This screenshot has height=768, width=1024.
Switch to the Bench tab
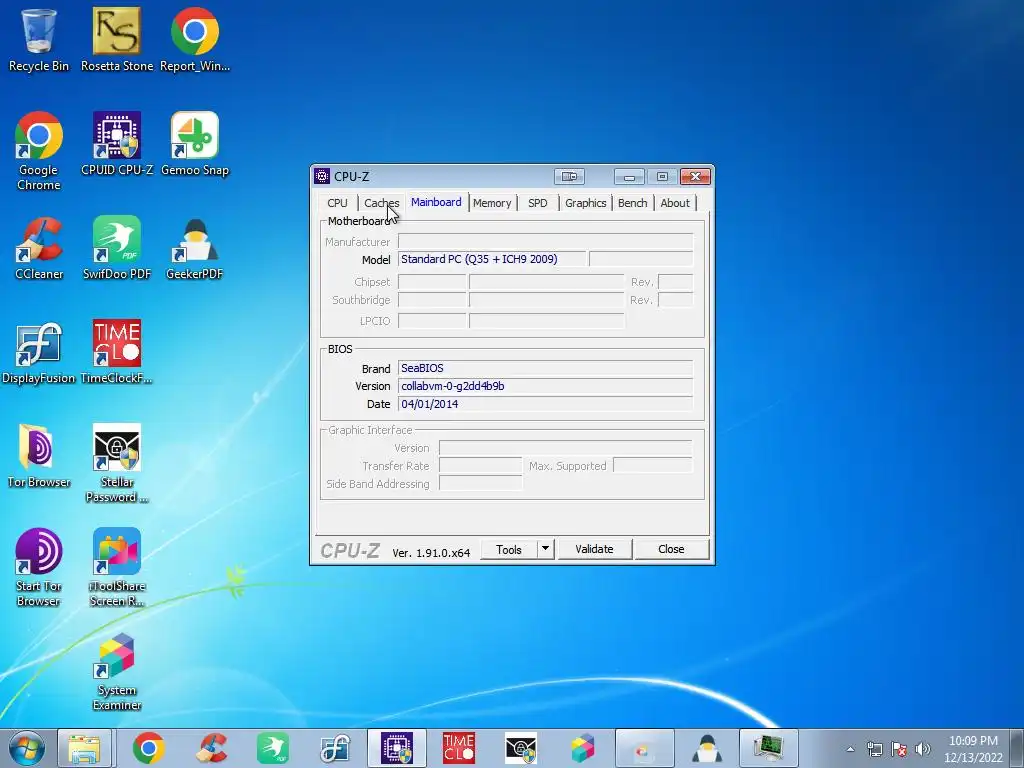pyautogui.click(x=633, y=203)
